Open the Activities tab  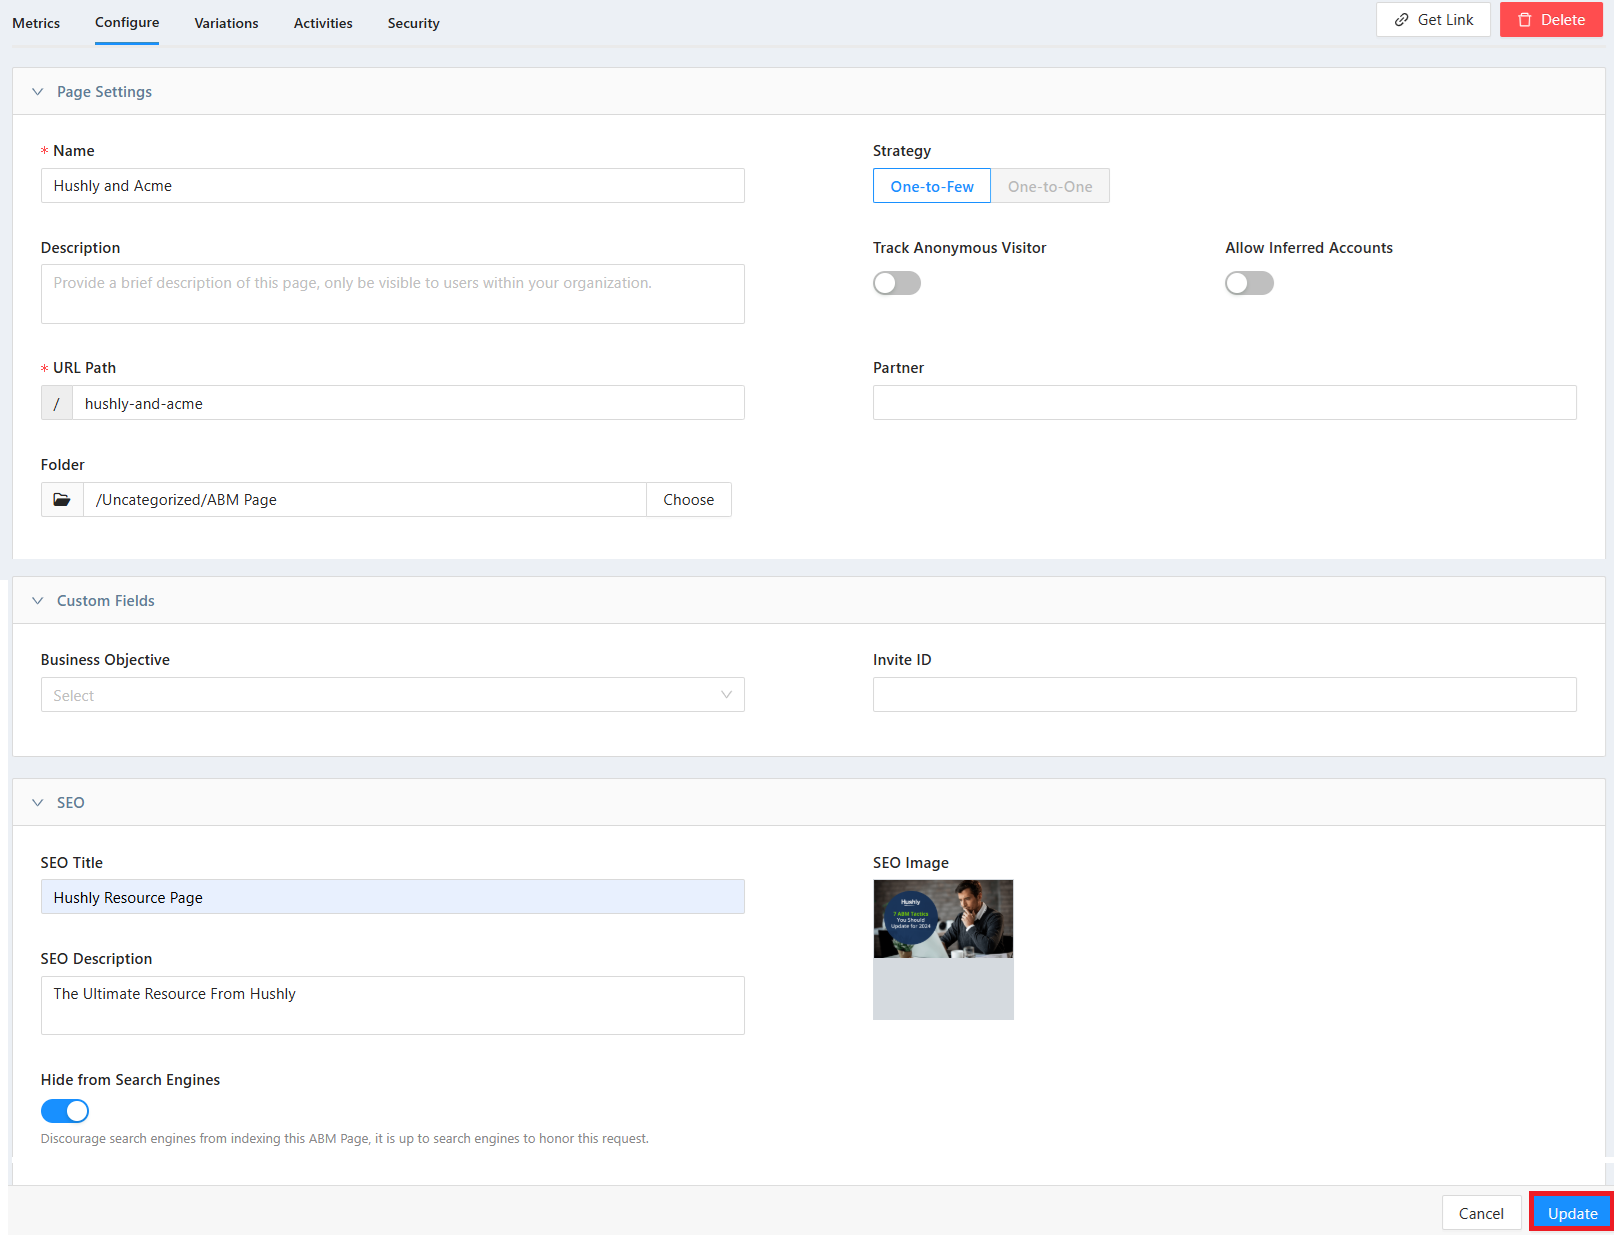pos(323,23)
